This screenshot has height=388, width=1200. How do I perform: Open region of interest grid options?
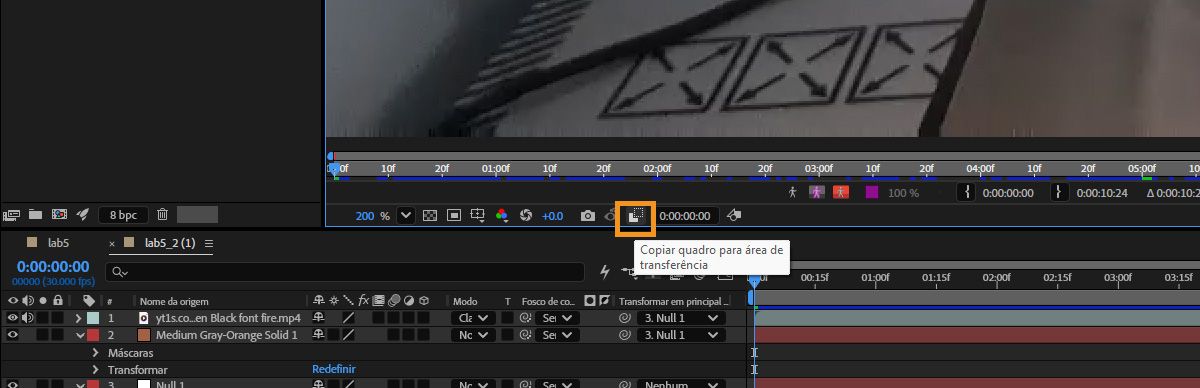(x=478, y=215)
